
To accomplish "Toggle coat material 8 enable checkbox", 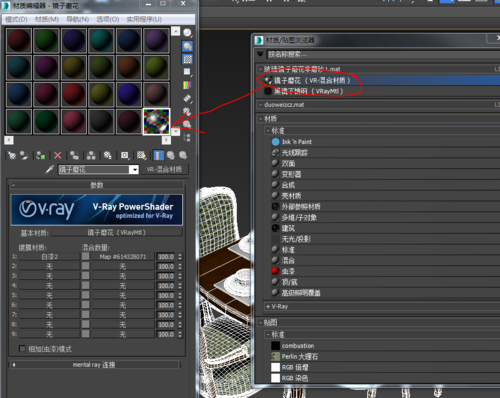I will pos(86,324).
